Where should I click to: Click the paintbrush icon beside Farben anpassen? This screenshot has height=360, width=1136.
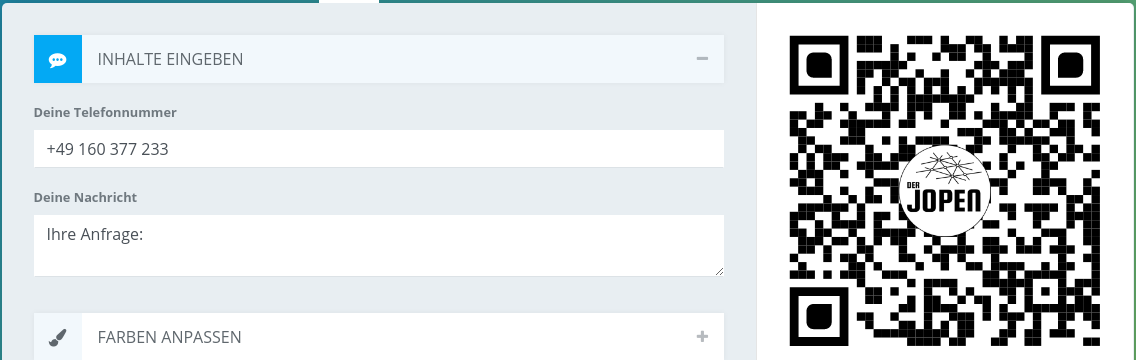[58, 337]
